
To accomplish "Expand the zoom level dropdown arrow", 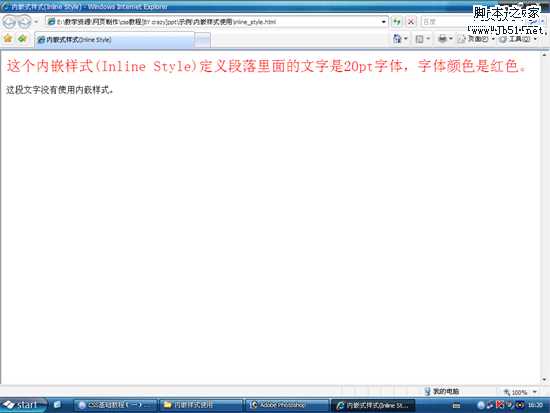I will click(535, 392).
